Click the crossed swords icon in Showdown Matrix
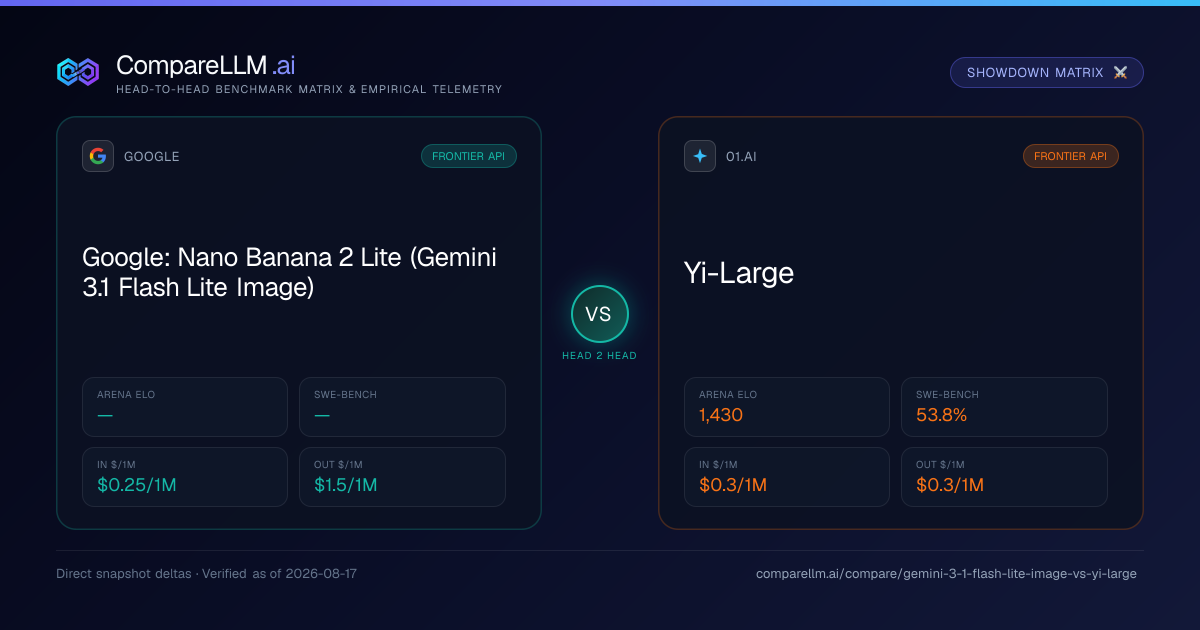Viewport: 1200px width, 630px height. pyautogui.click(x=1120, y=73)
